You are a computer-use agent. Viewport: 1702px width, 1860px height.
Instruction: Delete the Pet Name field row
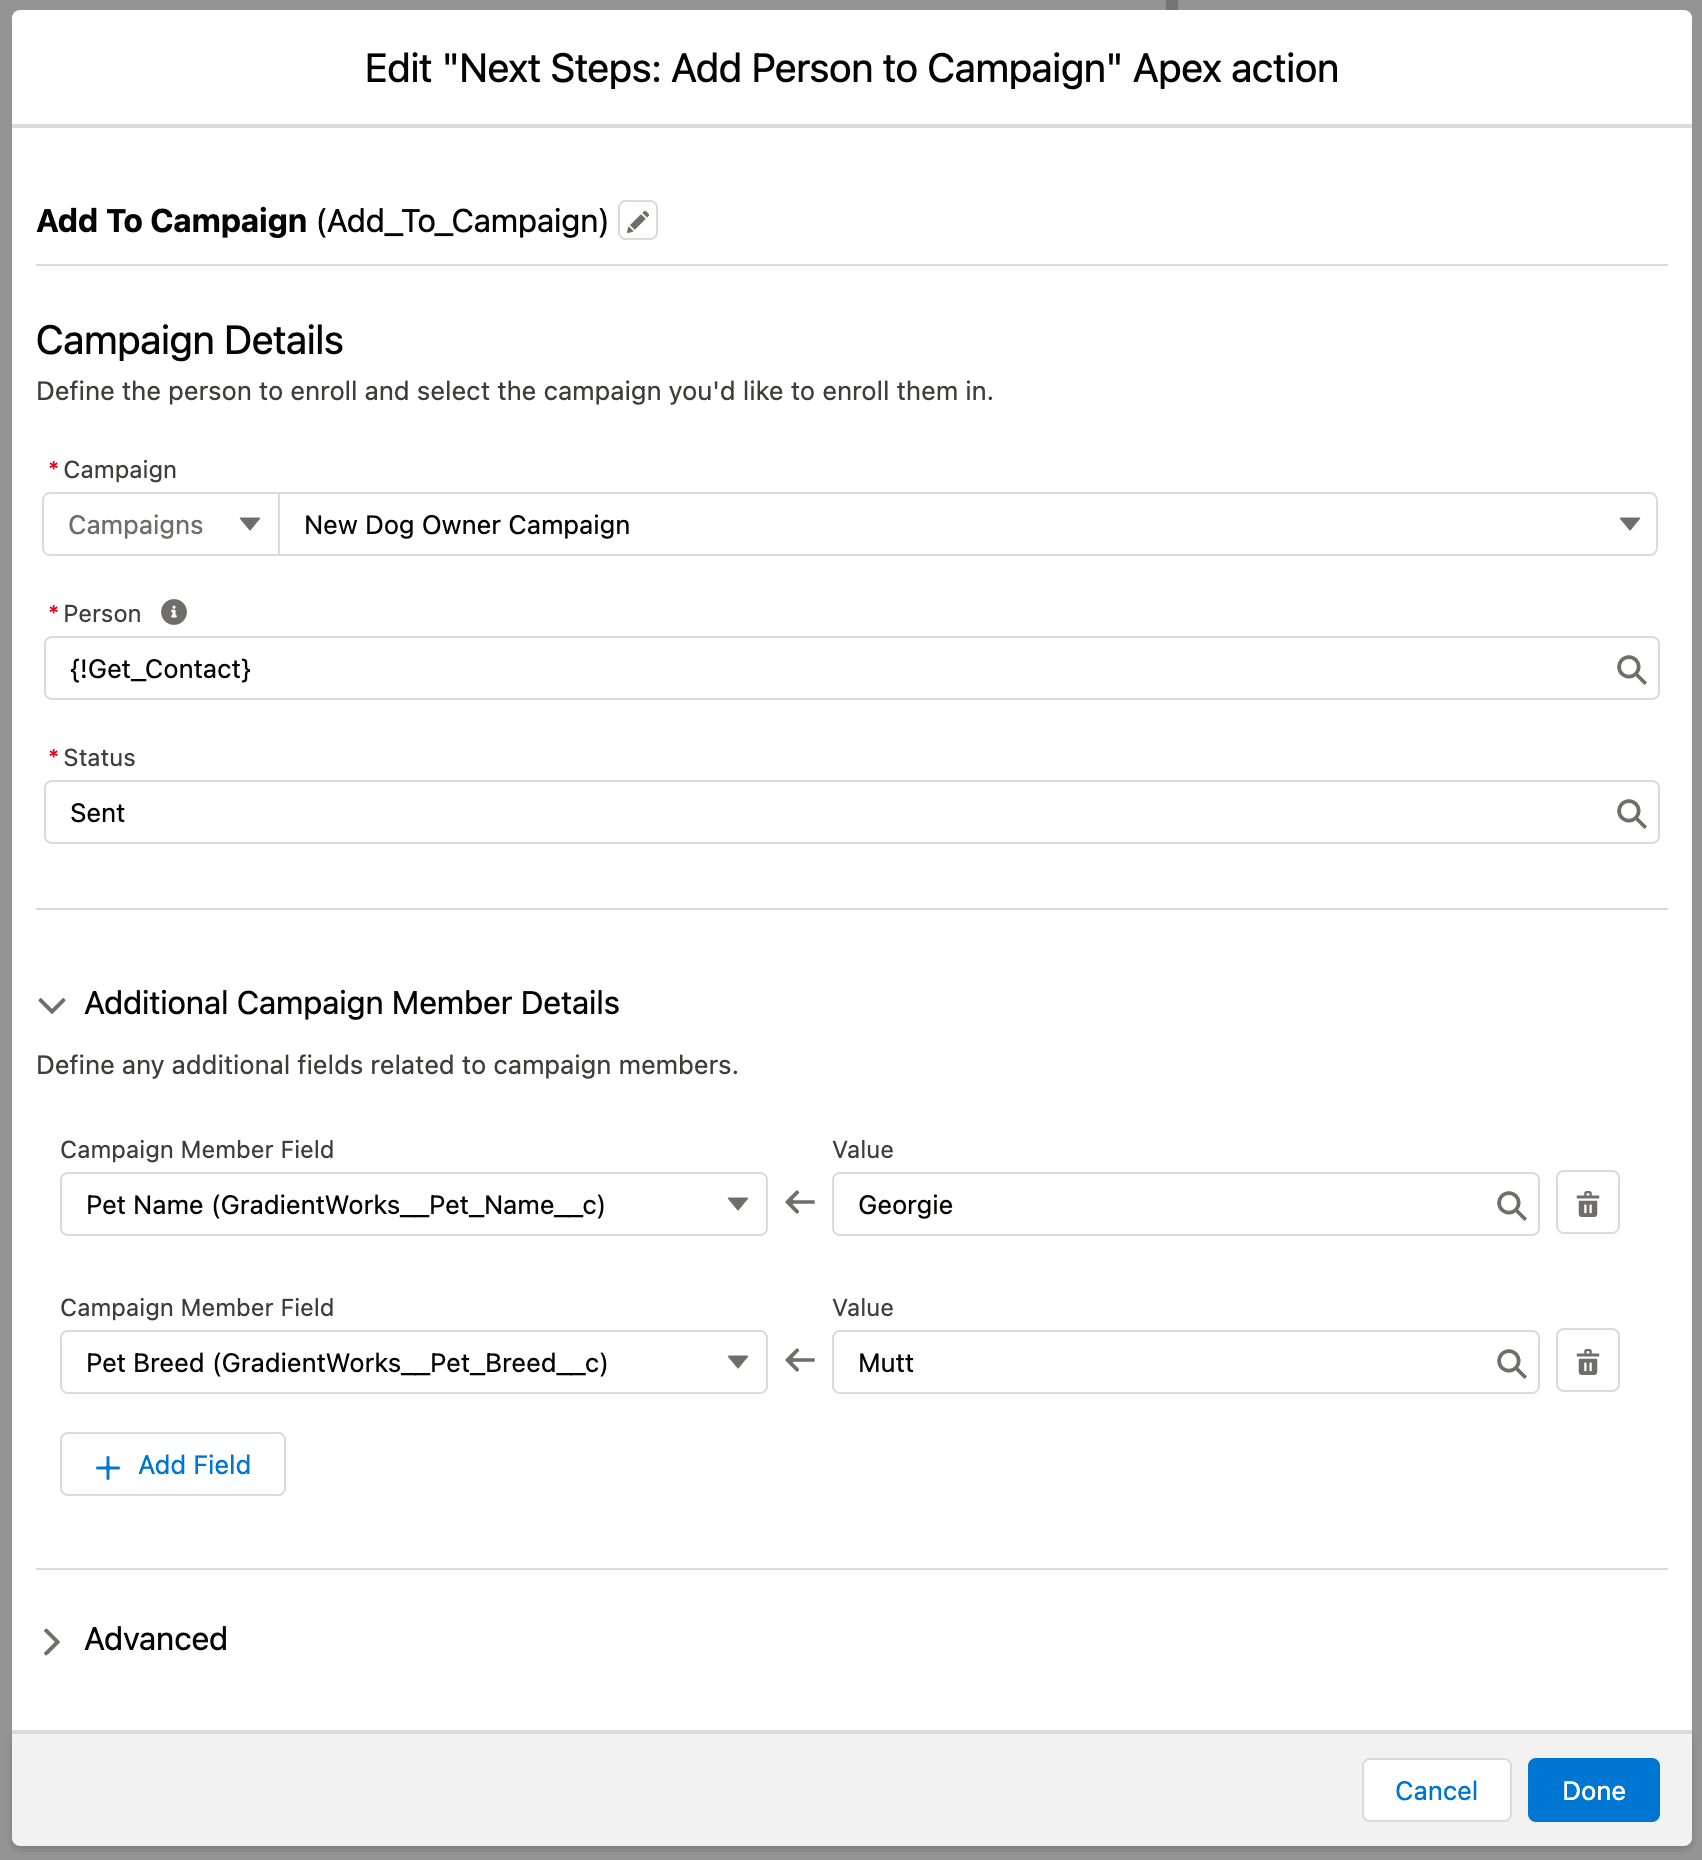pos(1587,1204)
